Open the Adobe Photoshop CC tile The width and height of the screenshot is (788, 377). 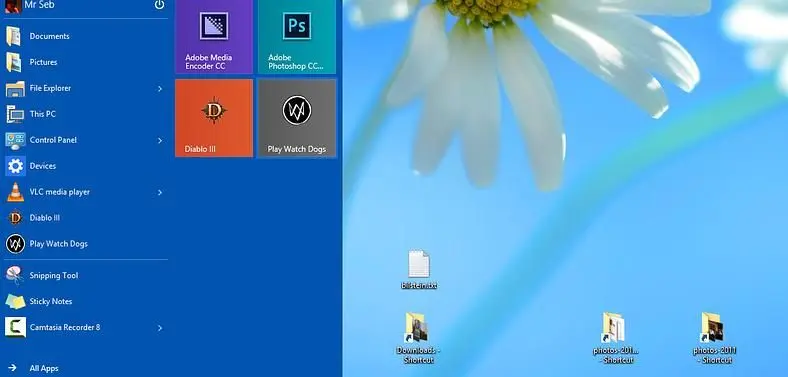pos(297,37)
